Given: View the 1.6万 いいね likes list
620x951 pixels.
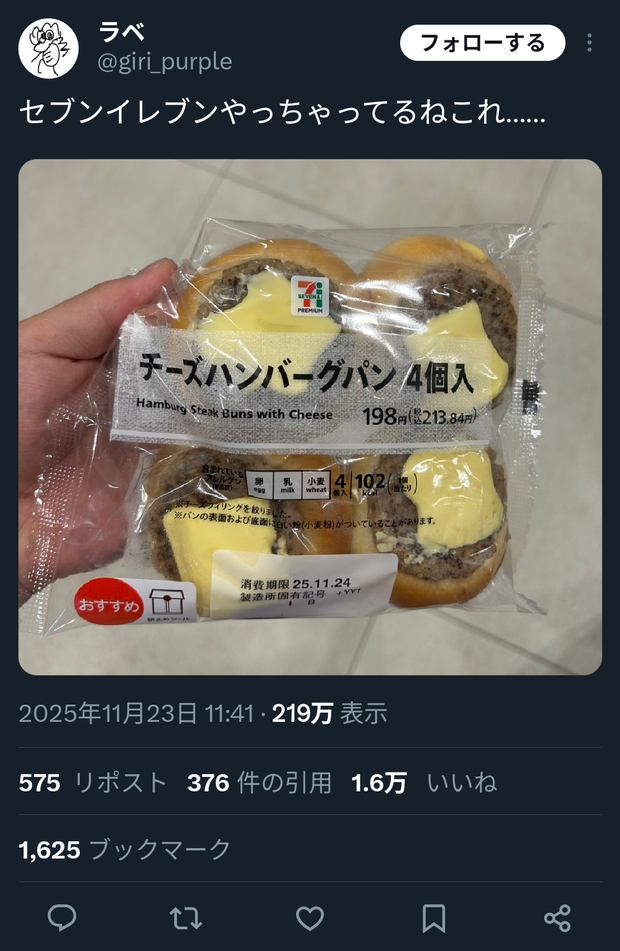Looking at the screenshot, I should tap(424, 782).
